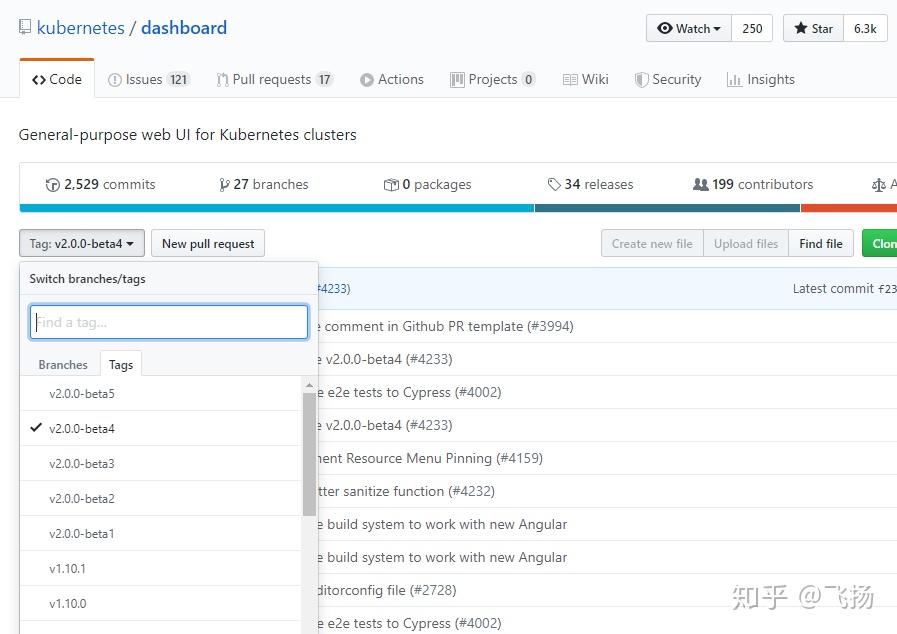Click New pull request button

click(208, 244)
